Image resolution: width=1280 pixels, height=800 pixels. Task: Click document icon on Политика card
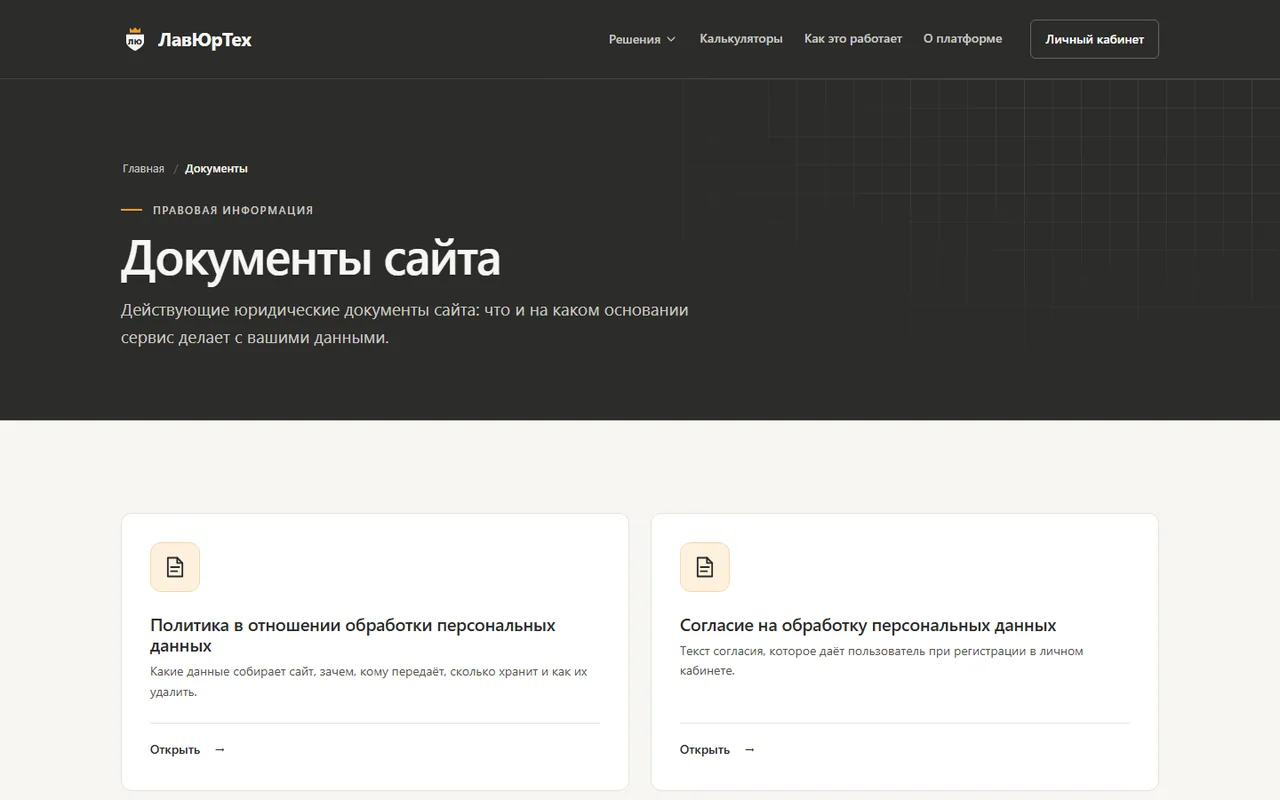pyautogui.click(x=175, y=567)
